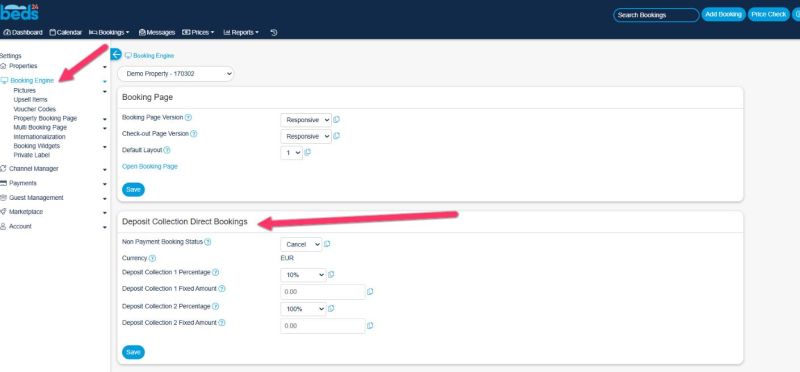
Task: Click copy icon beside Deposit Collection 2 Fixed Amount
Action: (370, 326)
